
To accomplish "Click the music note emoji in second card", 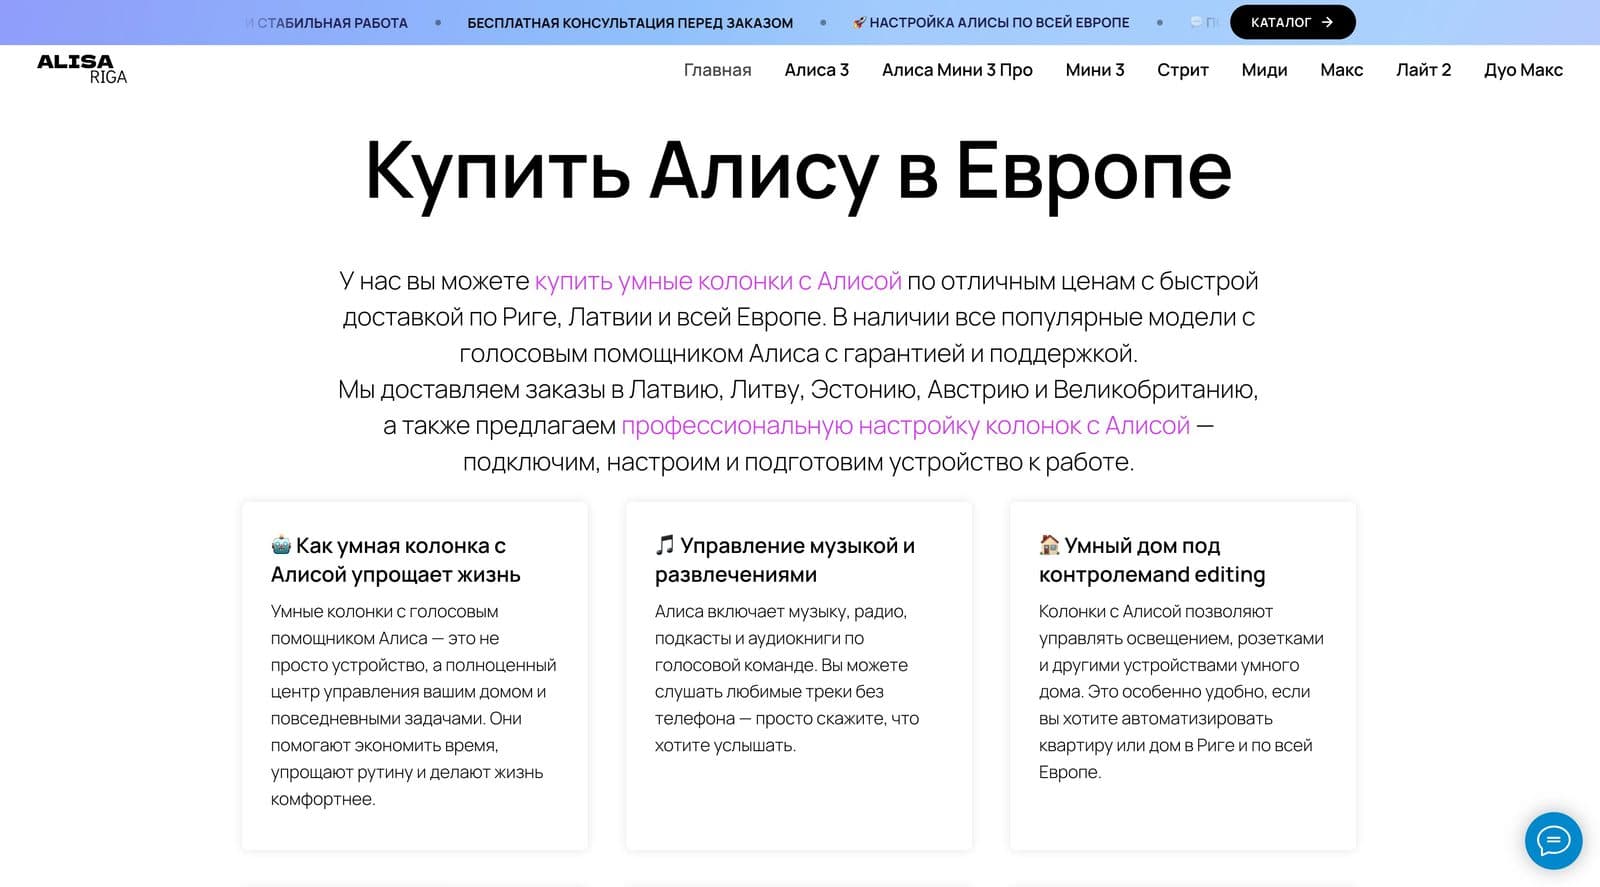I will tap(665, 545).
